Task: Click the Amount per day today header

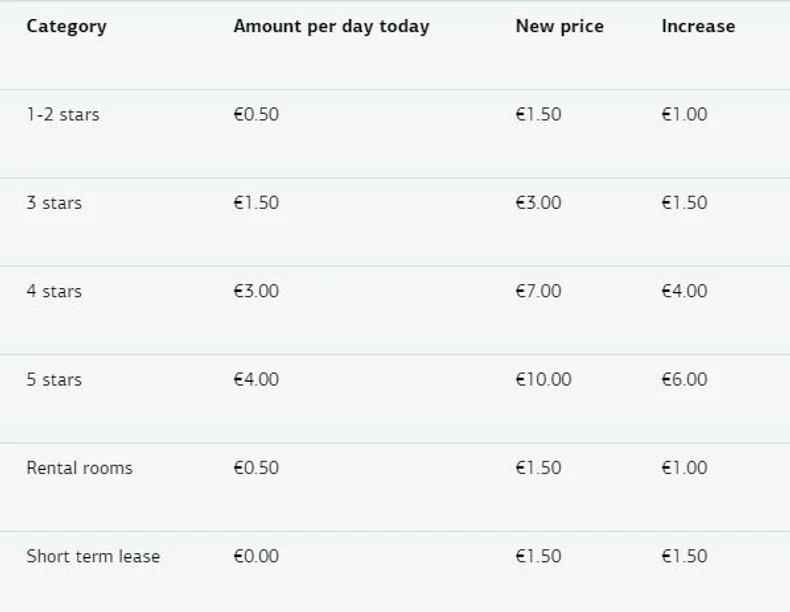Action: (x=331, y=26)
